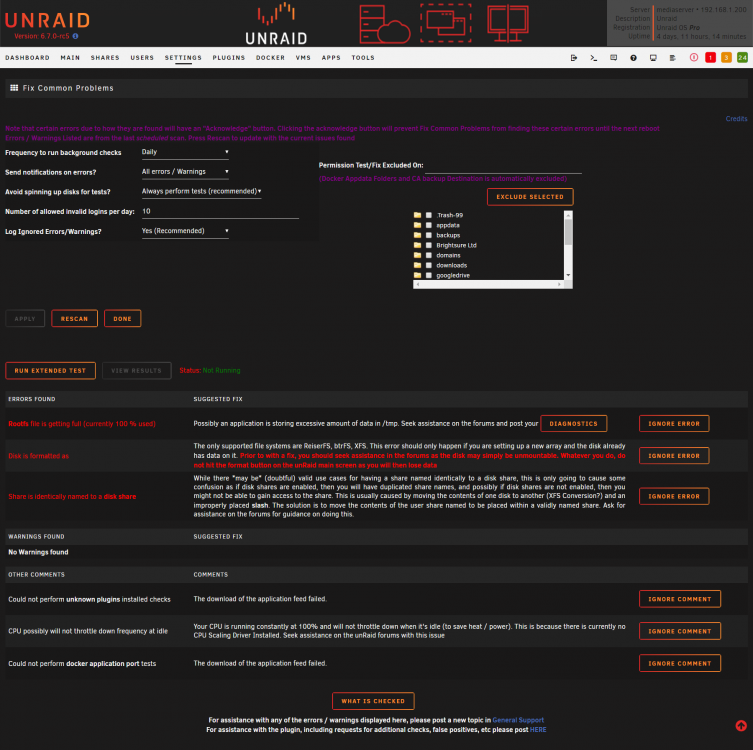Open the General Support link

point(518,720)
